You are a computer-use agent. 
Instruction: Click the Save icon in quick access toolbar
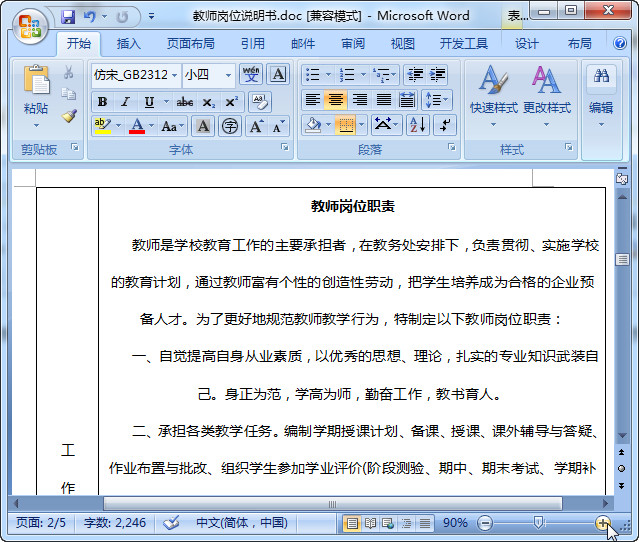coord(68,17)
